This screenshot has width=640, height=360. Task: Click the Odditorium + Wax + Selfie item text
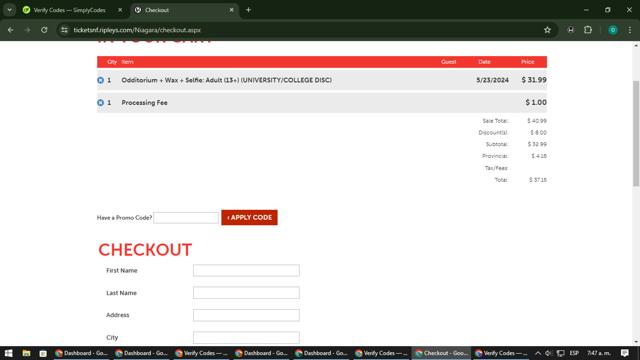point(227,80)
